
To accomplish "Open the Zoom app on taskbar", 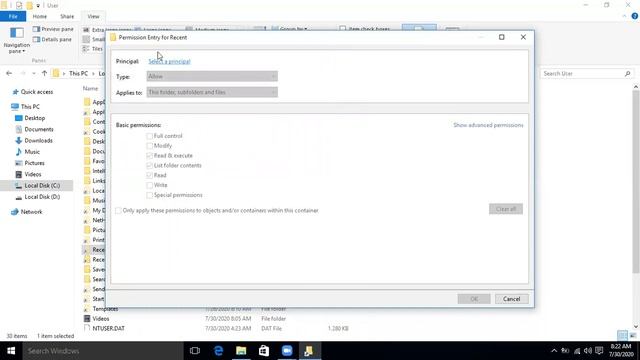I will [x=287, y=351].
